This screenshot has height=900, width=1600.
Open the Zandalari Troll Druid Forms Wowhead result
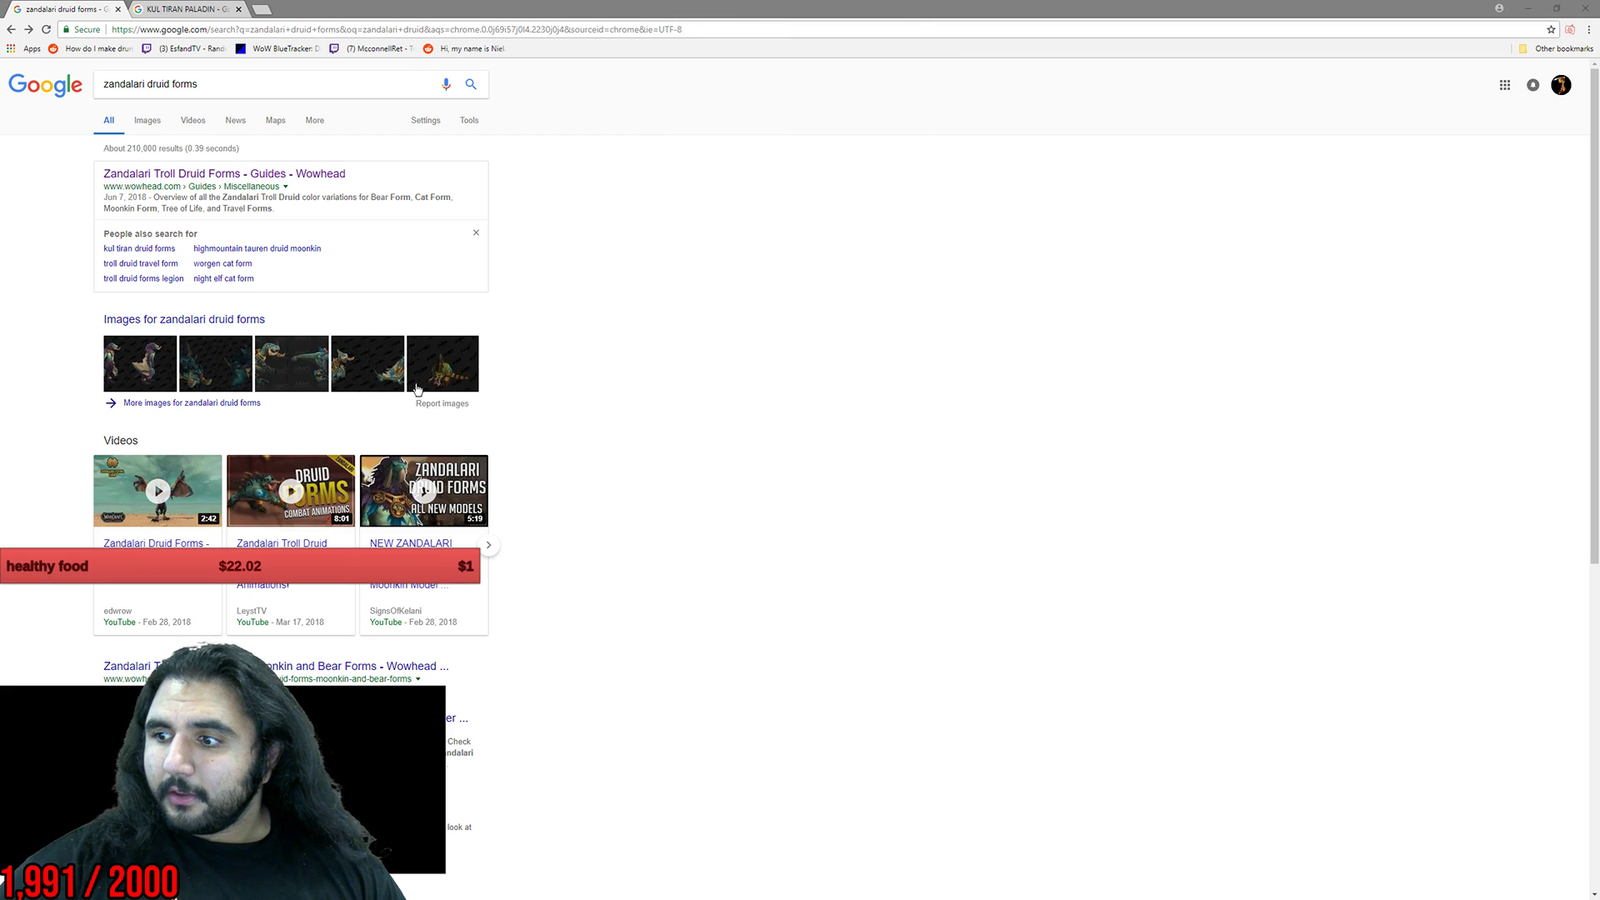[225, 174]
